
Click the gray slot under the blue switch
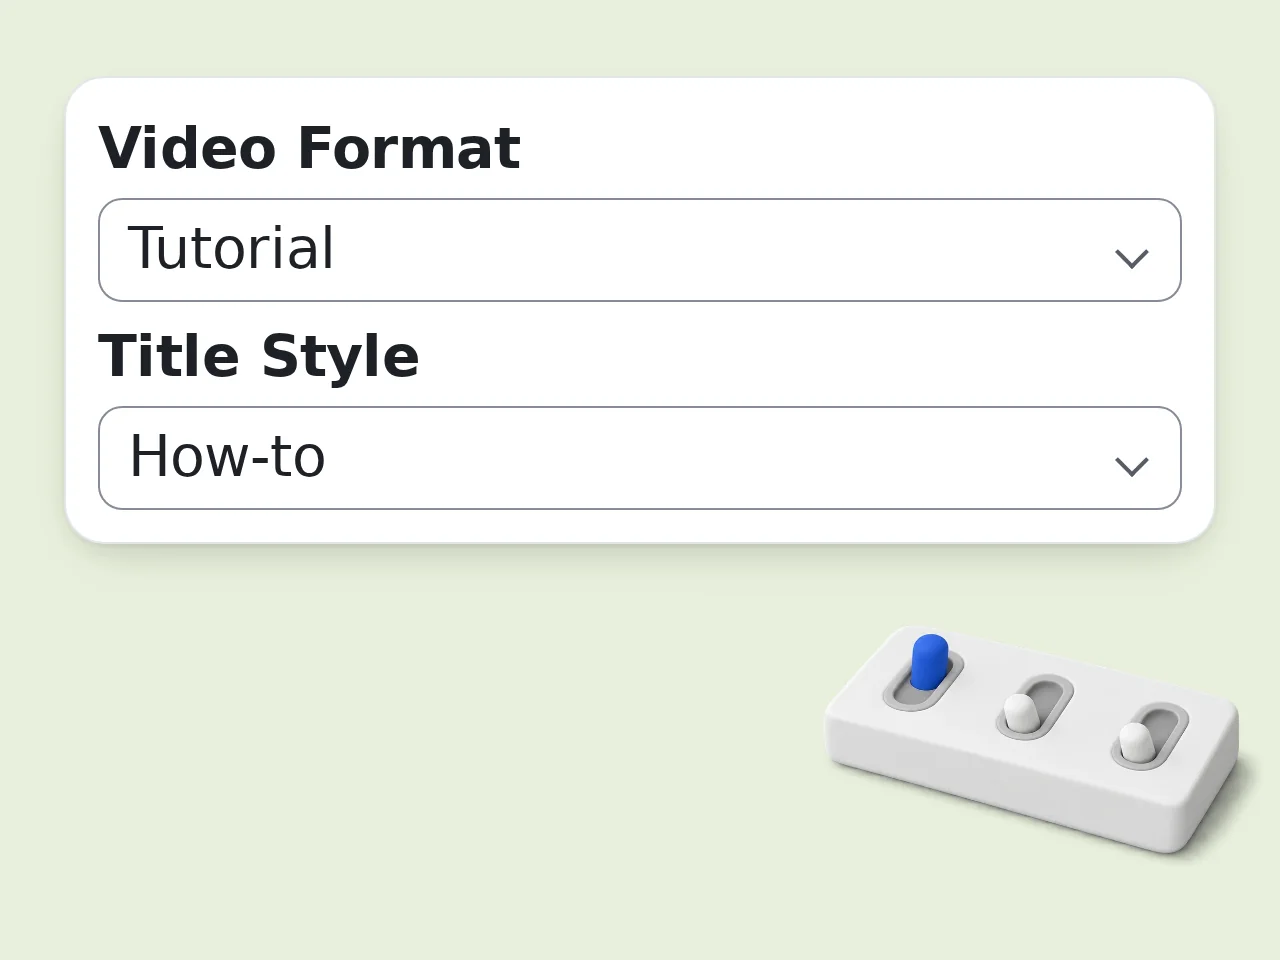923,682
